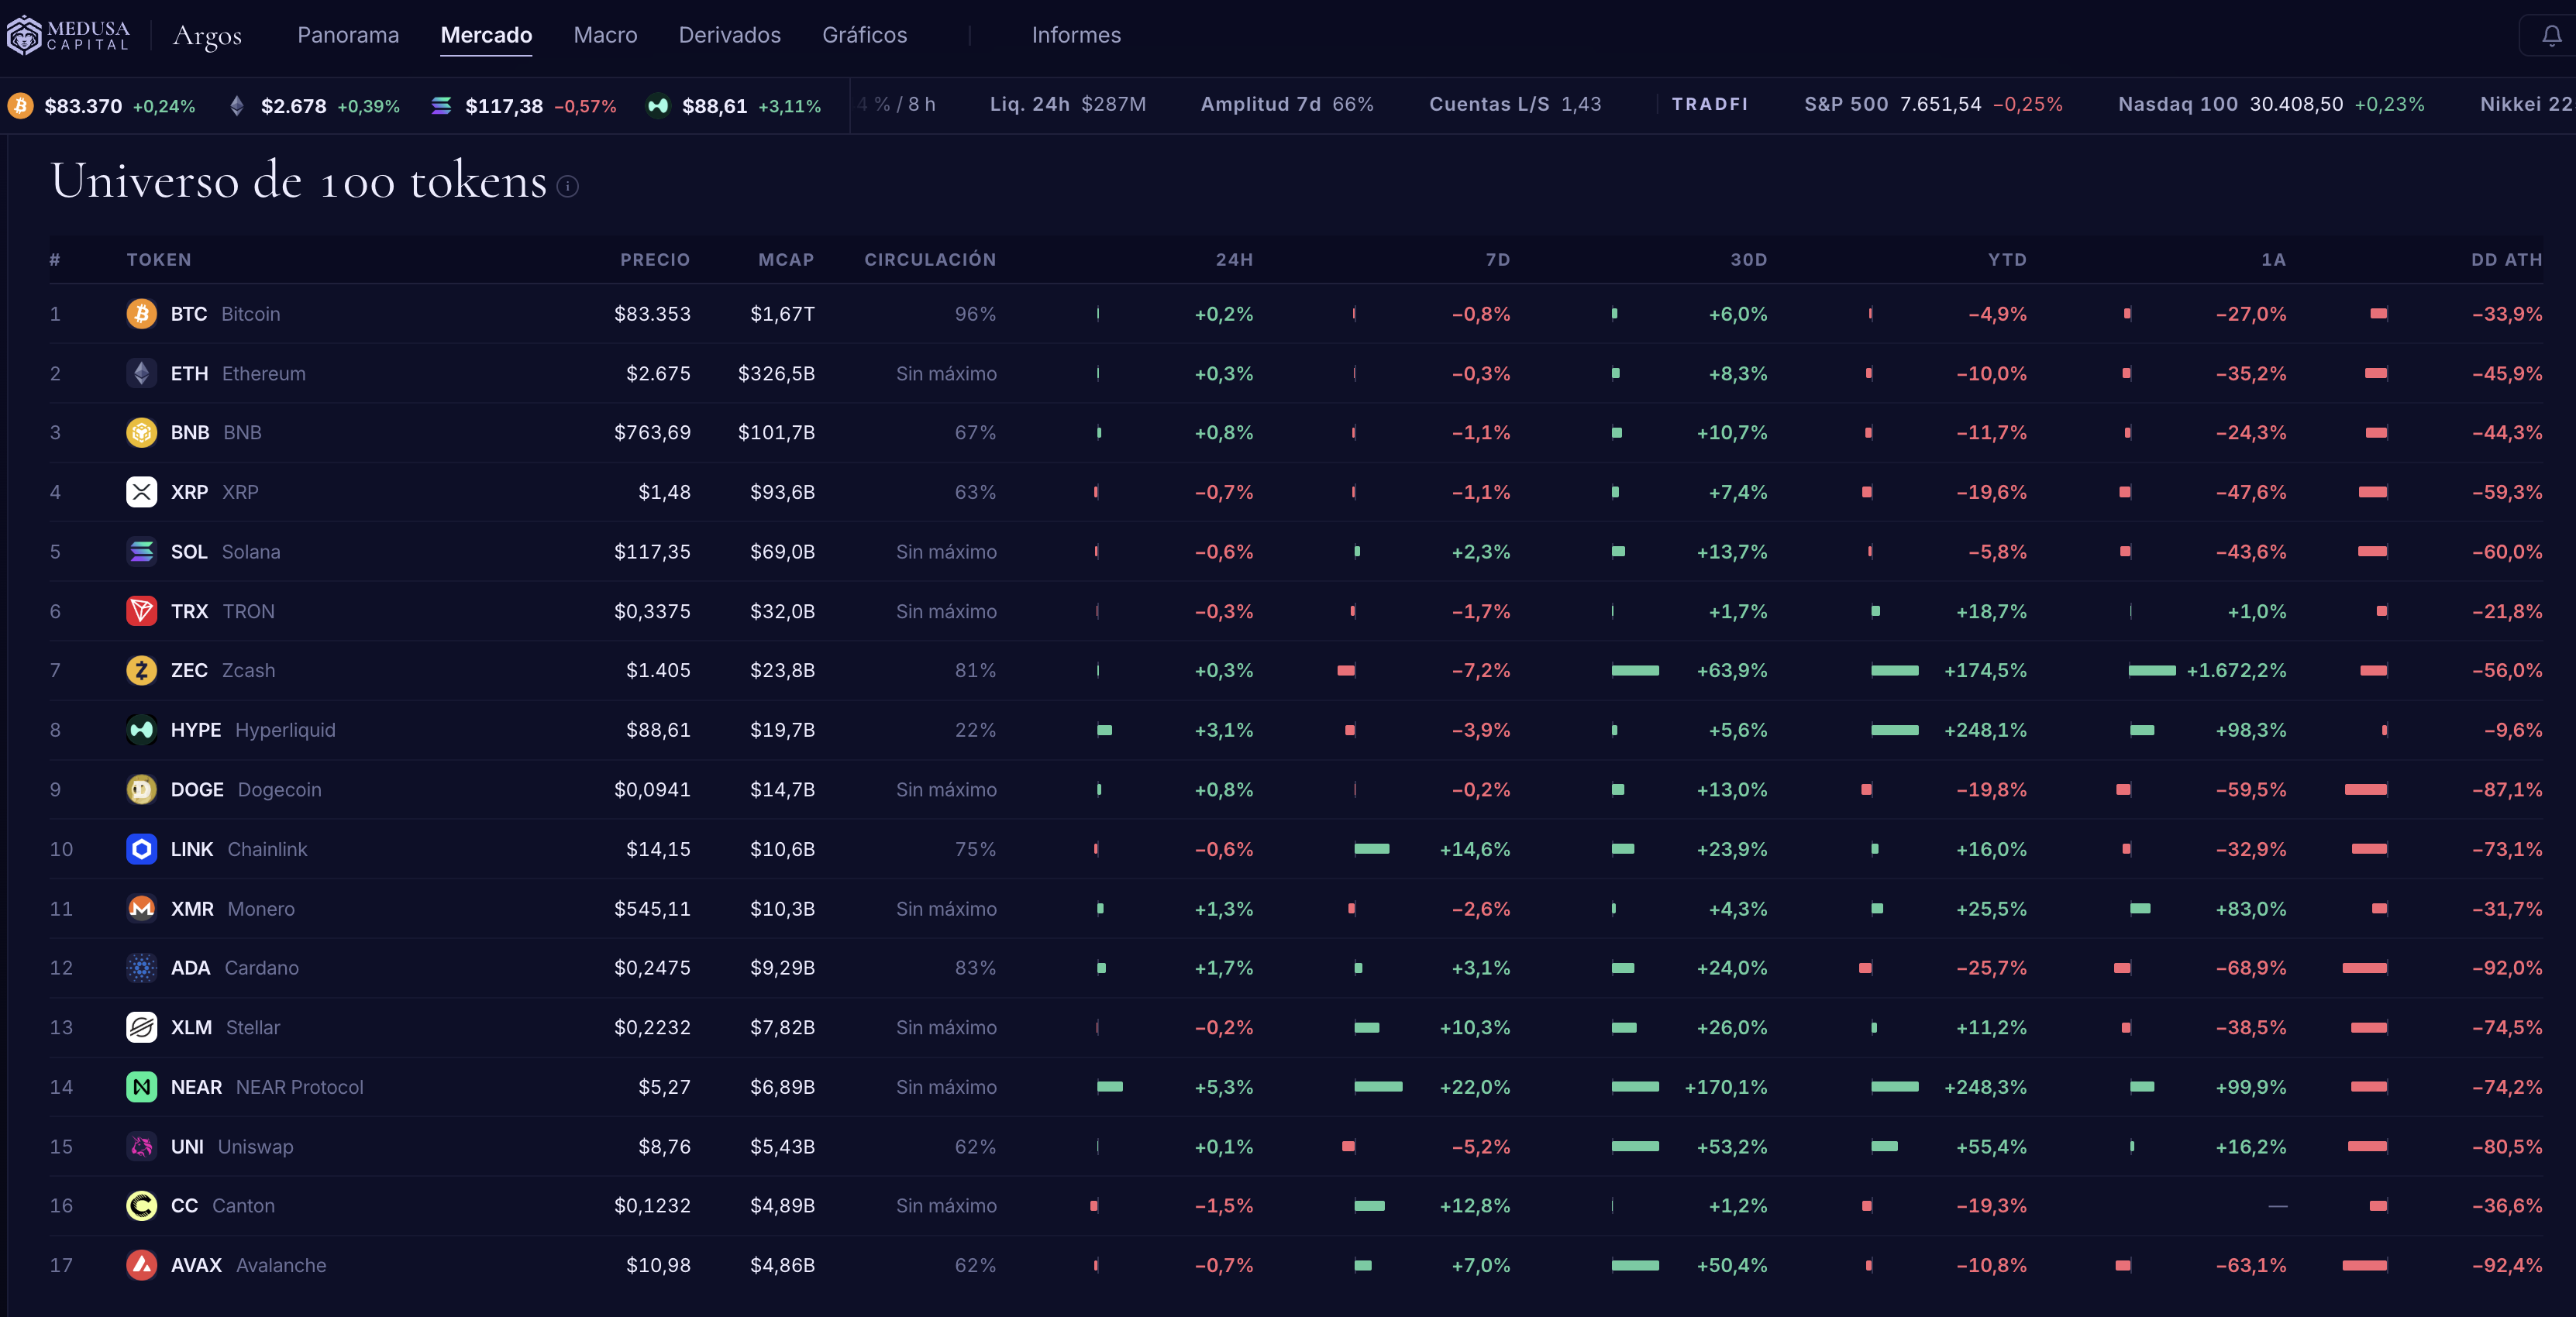Viewport: 2576px width, 1317px height.
Task: Click the XRP token icon in row 4
Action: [x=141, y=492]
